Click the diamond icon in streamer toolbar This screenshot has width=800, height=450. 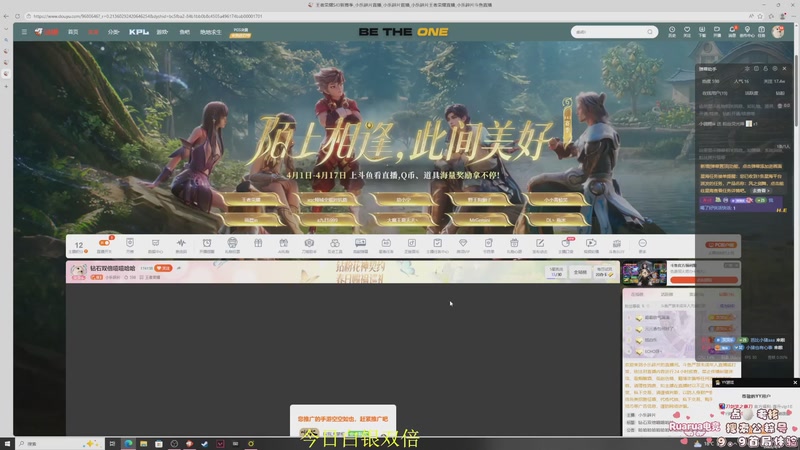tap(463, 243)
